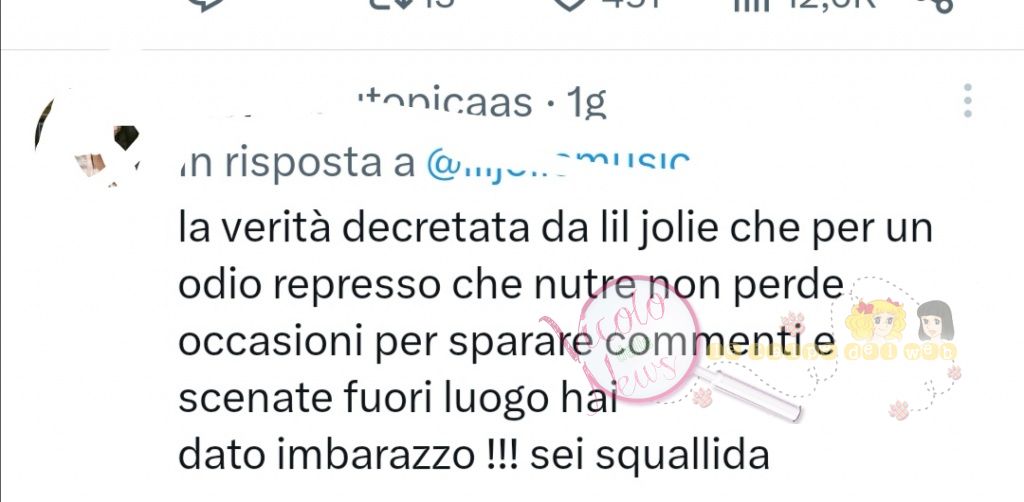Click the reply bubble icon at top
This screenshot has width=1024, height=502.
tap(206, 4)
